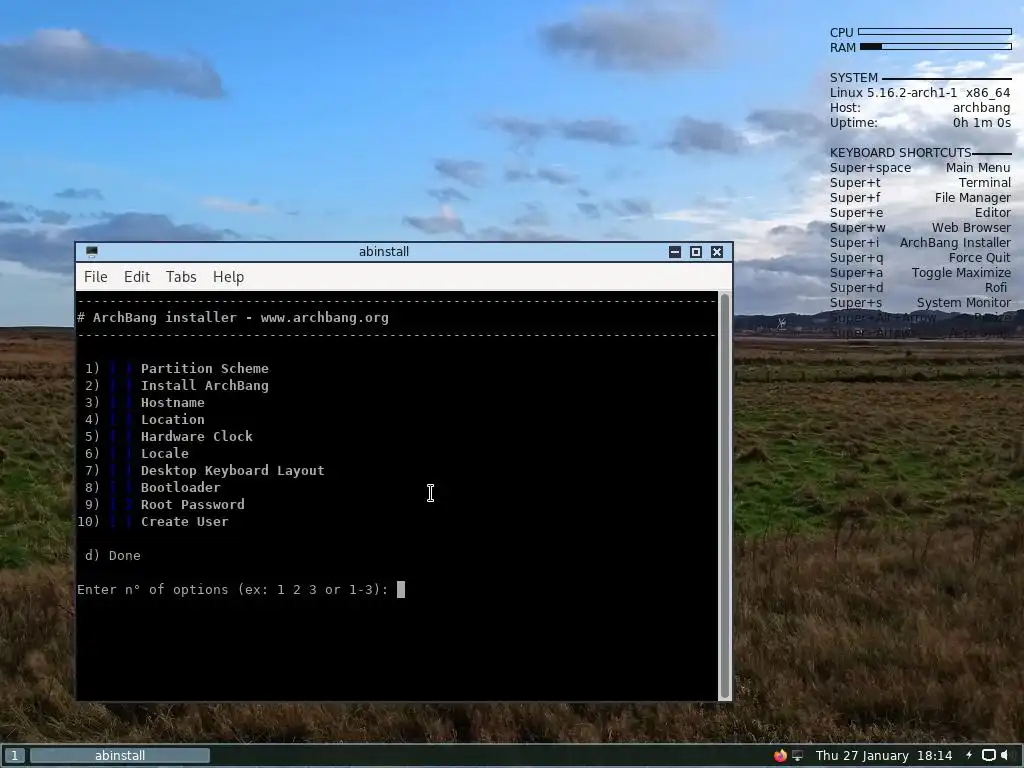Image resolution: width=1024 pixels, height=768 pixels.
Task: Open the Help menu
Action: [x=229, y=277]
